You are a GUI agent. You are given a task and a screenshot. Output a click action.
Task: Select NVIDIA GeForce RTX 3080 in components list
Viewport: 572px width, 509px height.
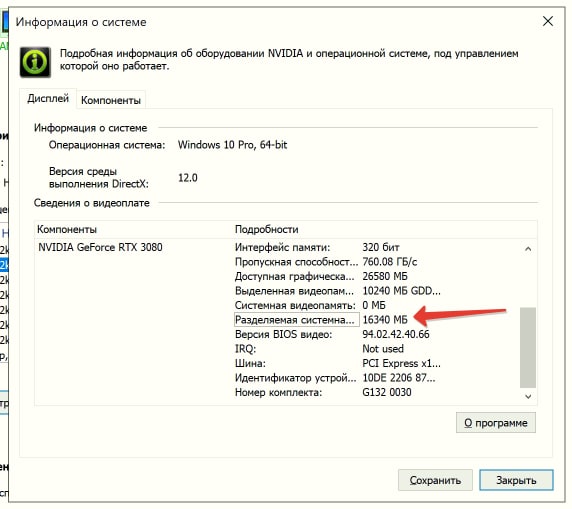[x=100, y=247]
